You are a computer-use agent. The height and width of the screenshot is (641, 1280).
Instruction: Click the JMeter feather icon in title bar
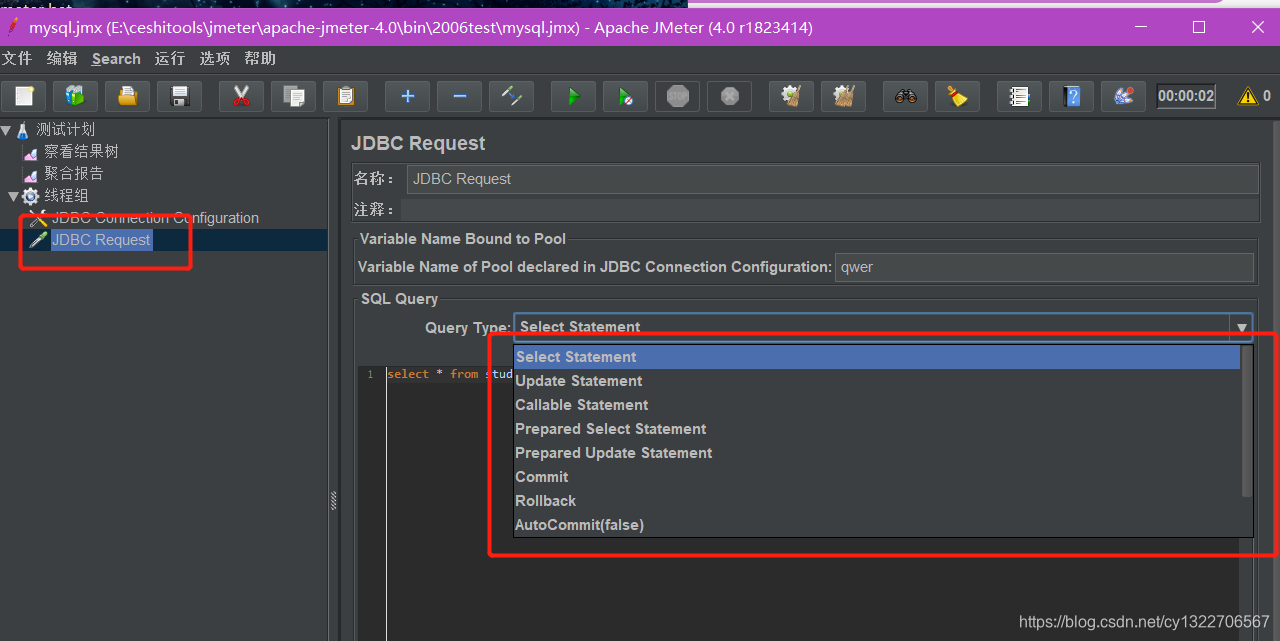point(13,28)
